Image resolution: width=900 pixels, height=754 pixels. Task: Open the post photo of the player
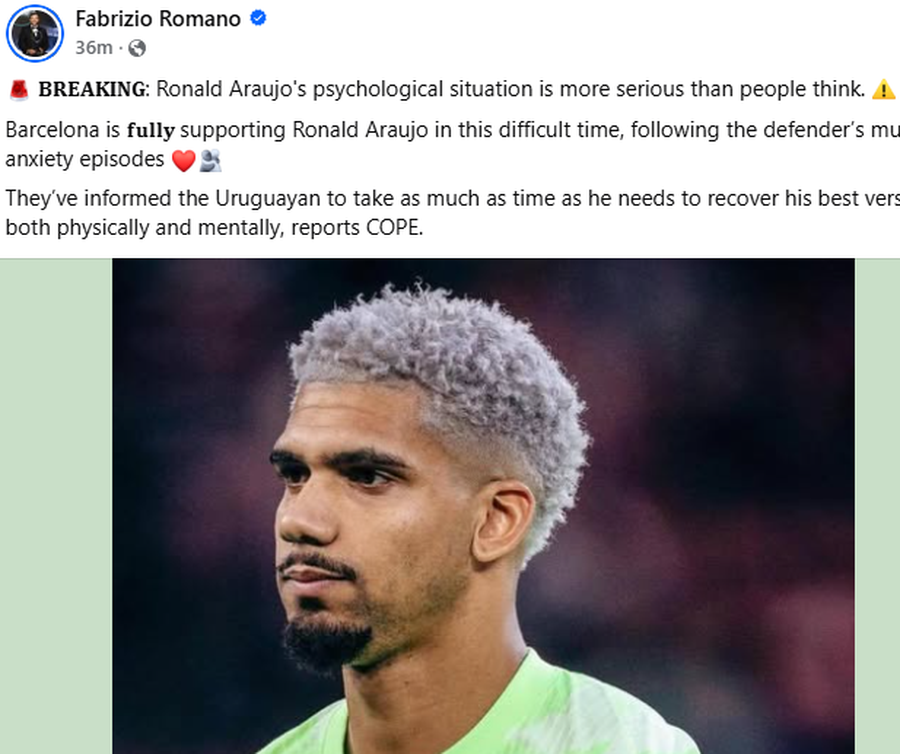[483, 506]
